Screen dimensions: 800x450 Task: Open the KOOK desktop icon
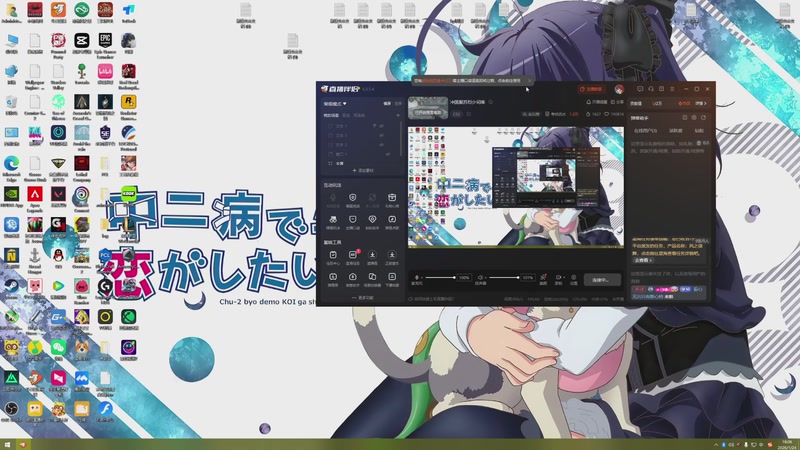click(129, 194)
